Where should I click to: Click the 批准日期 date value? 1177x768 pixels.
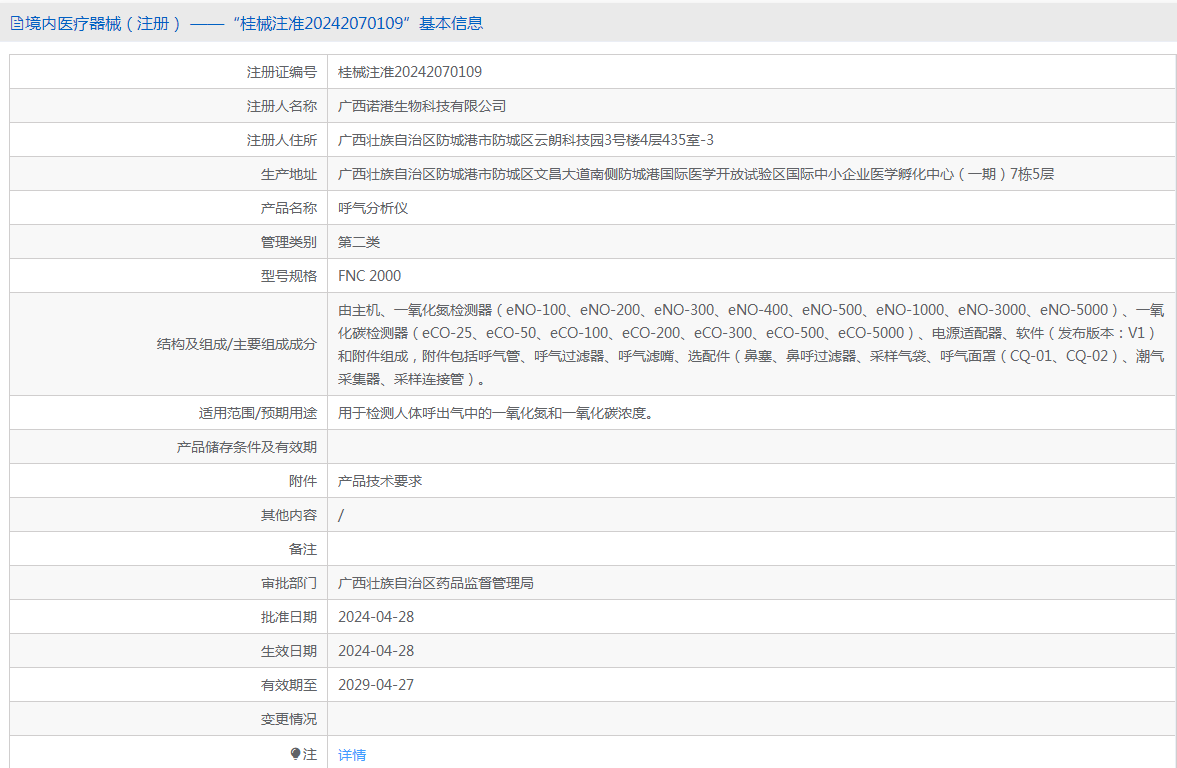tap(376, 617)
